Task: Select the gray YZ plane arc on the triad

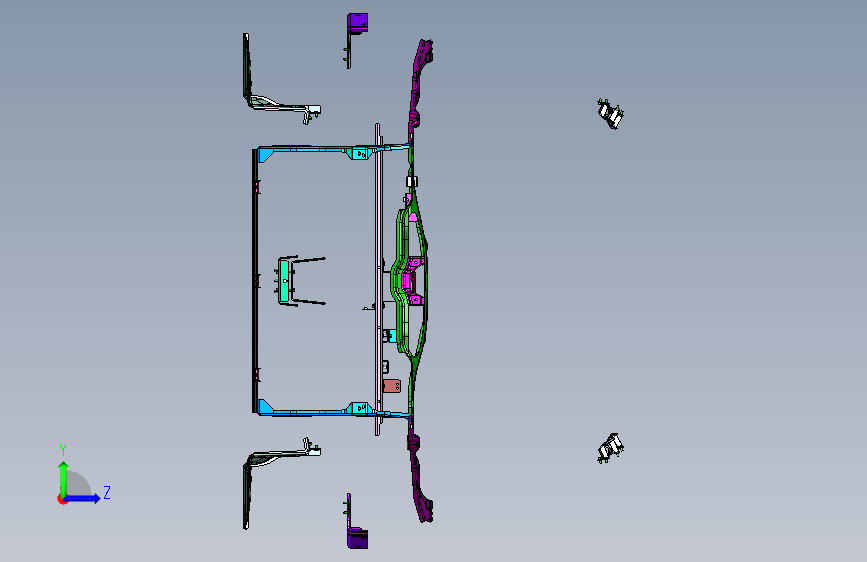Action: click(79, 484)
